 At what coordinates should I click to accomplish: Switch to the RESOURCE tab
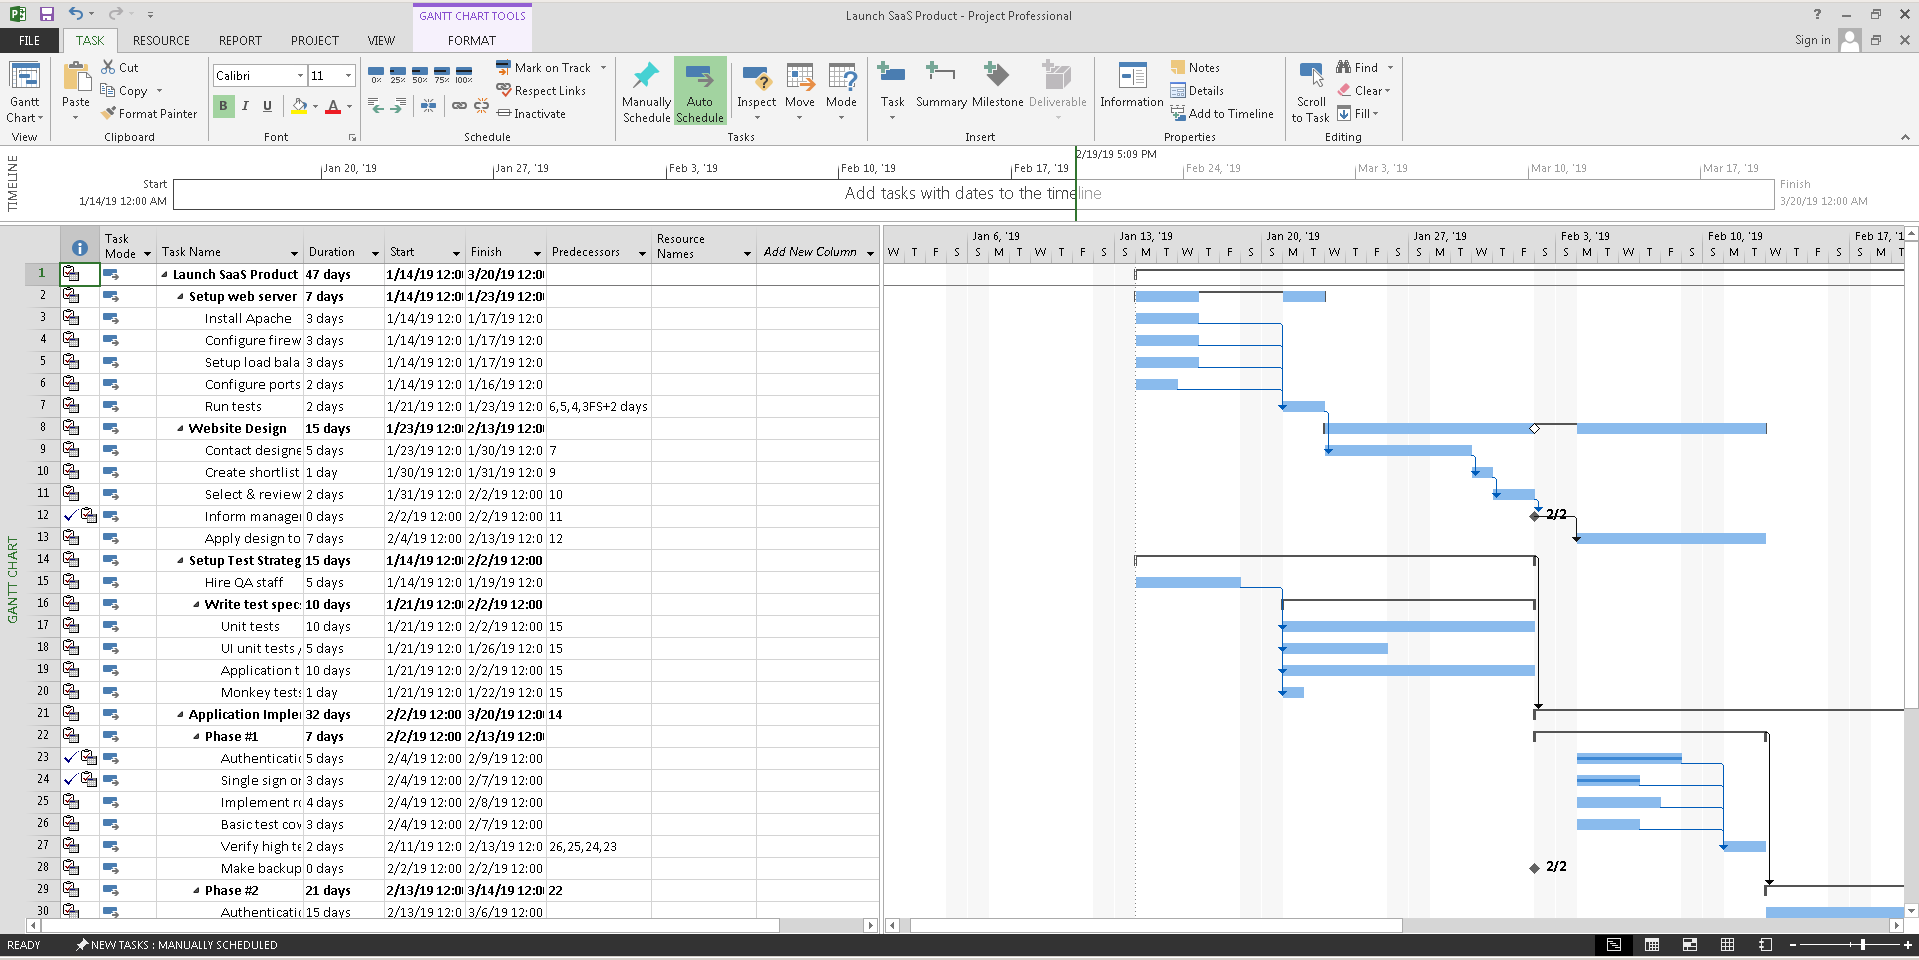click(x=161, y=41)
